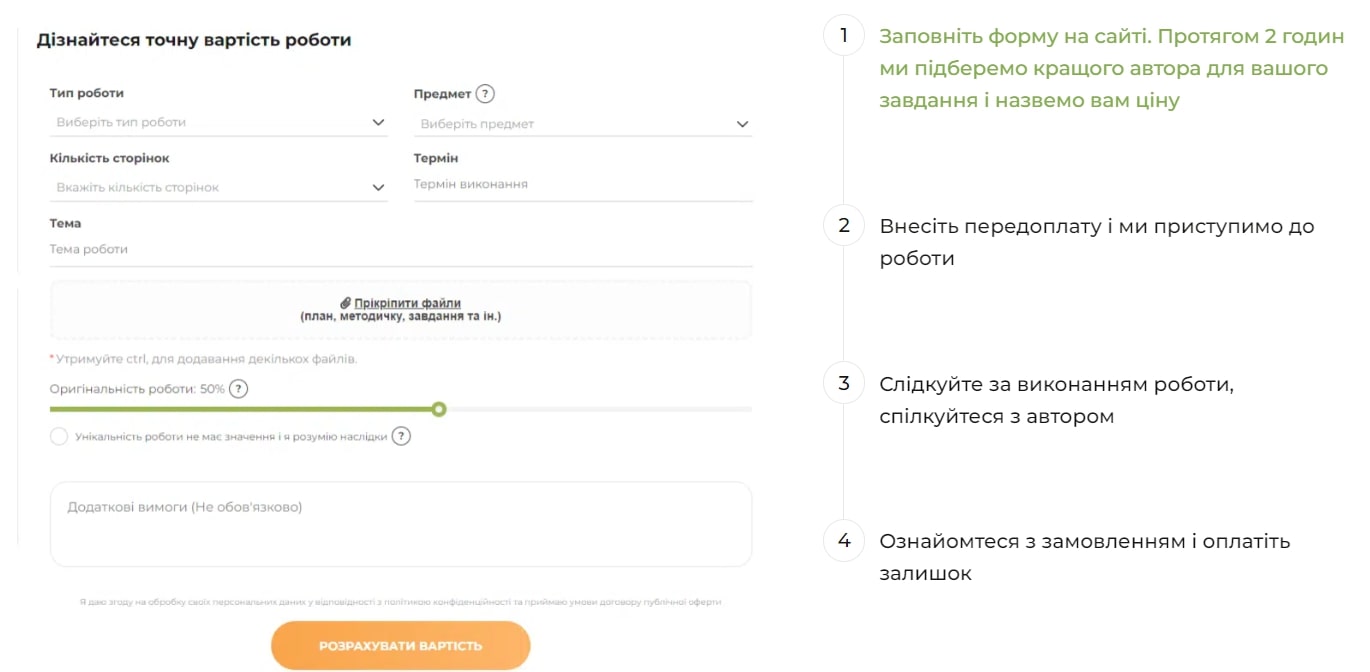Select the numbered step 1 circle

pyautogui.click(x=843, y=35)
